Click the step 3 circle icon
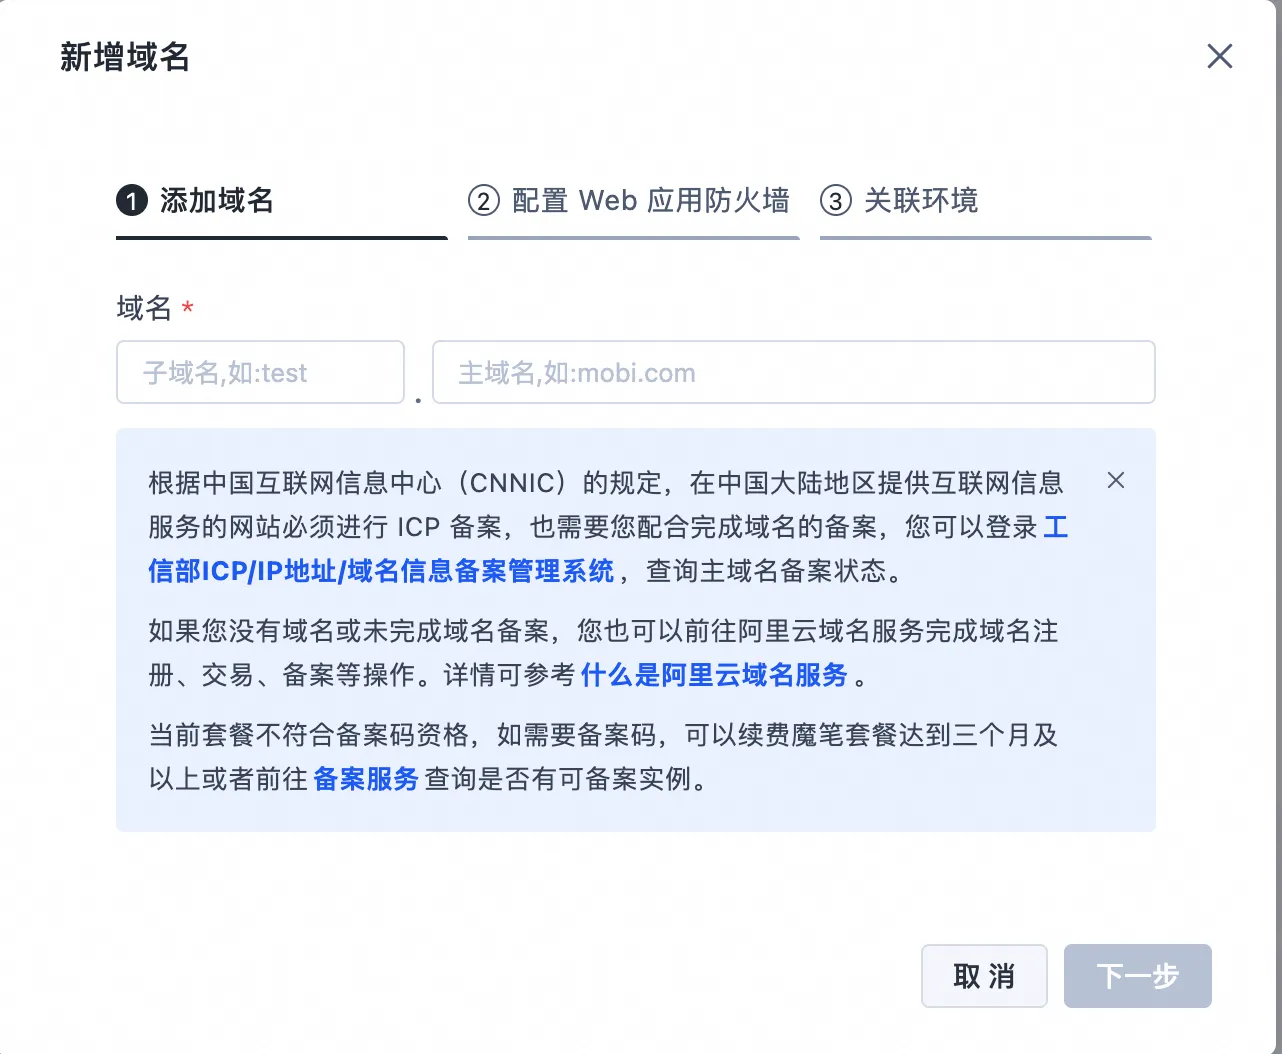Screen dimensions: 1282x1054 tap(836, 201)
